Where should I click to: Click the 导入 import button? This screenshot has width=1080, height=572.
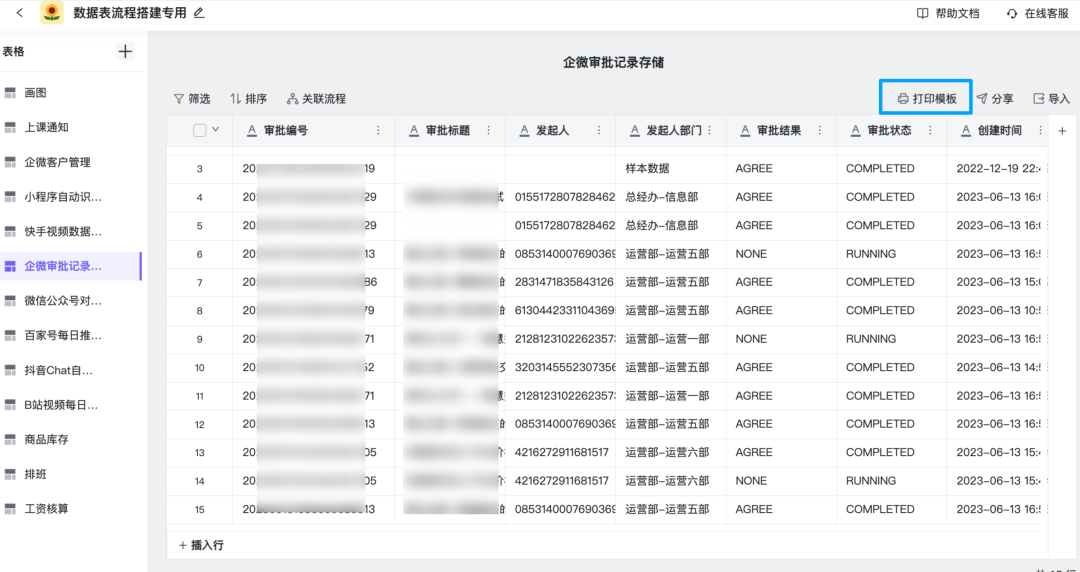pyautogui.click(x=1052, y=99)
